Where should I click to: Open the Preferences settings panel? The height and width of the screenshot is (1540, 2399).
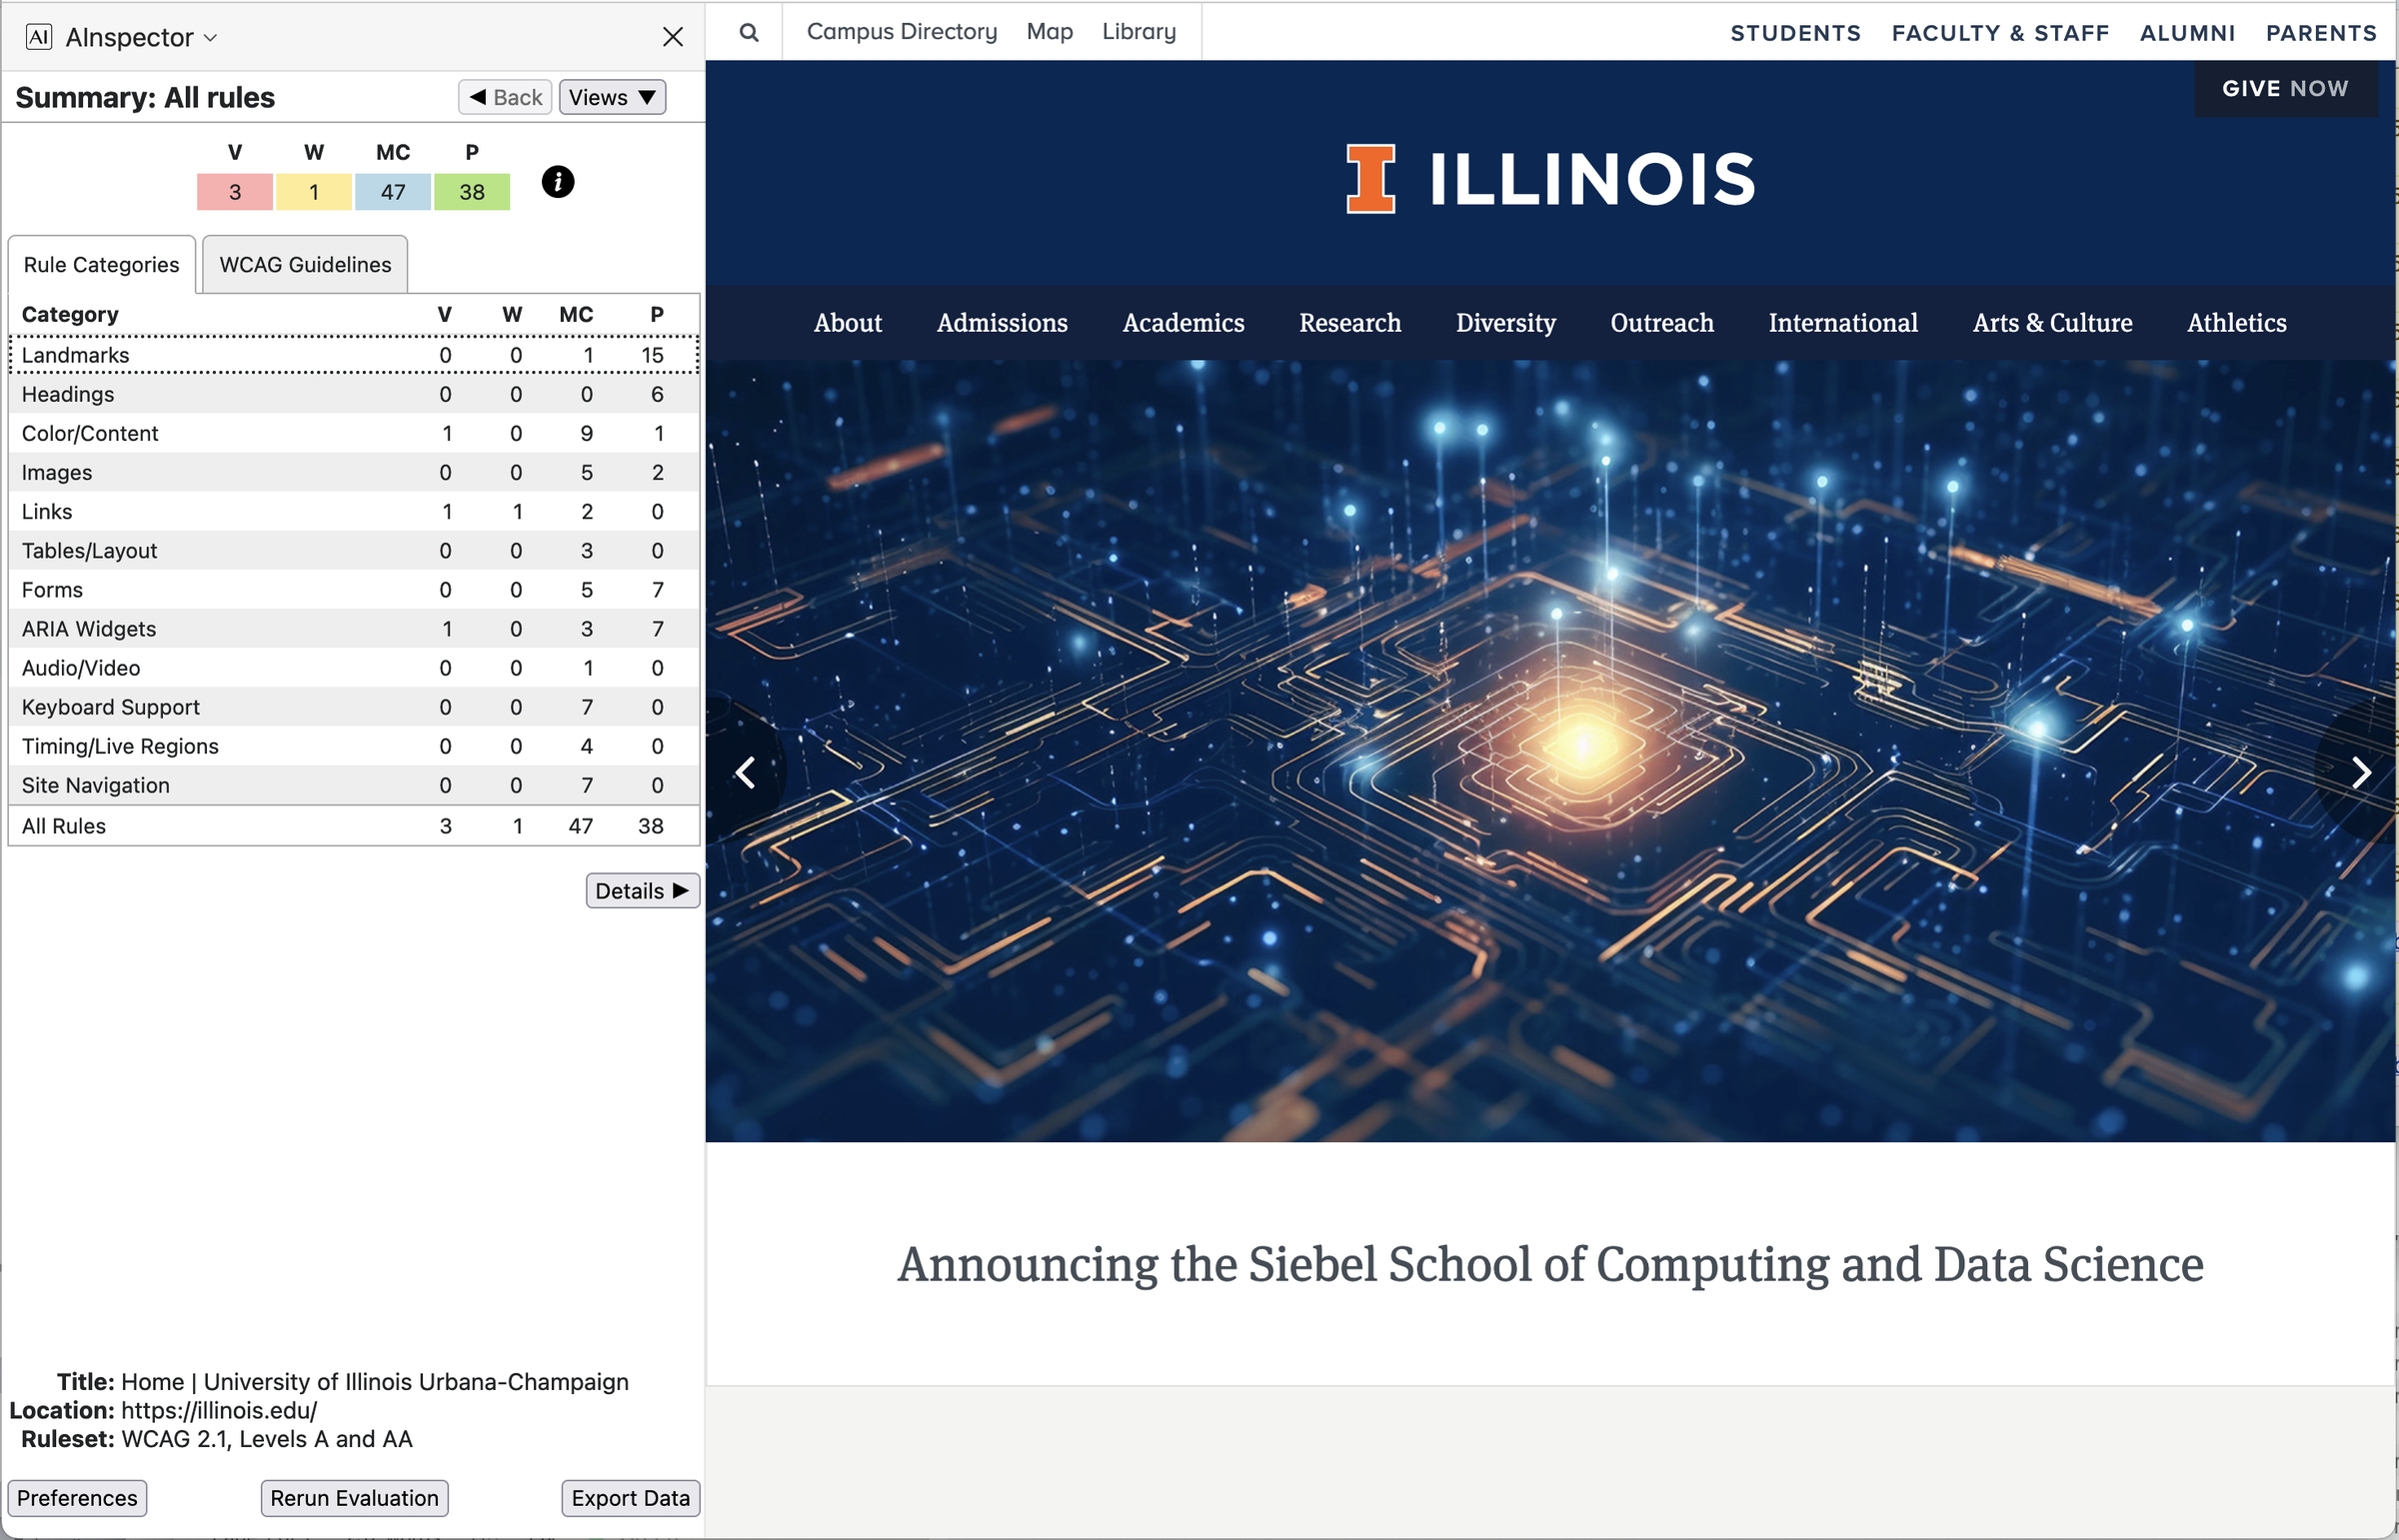[77, 1498]
